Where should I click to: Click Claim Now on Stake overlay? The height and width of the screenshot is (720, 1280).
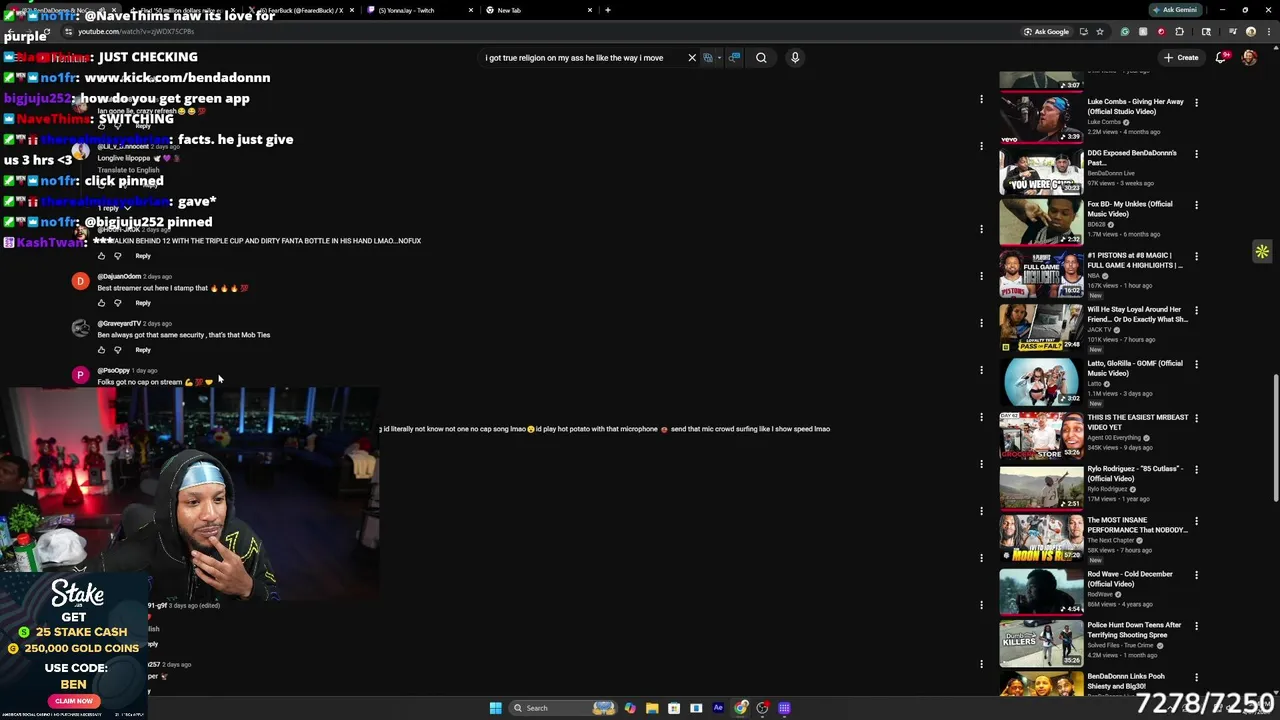(74, 701)
